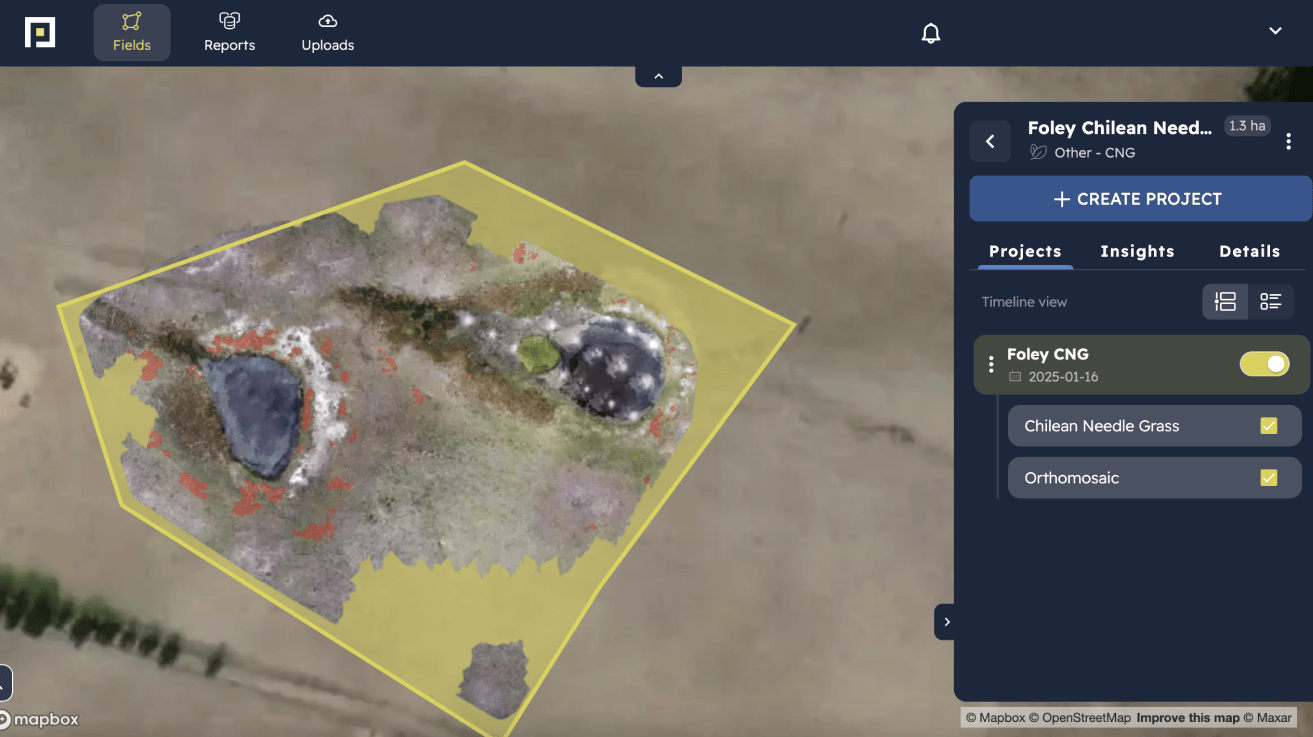Click the Timeline view label

1024,302
